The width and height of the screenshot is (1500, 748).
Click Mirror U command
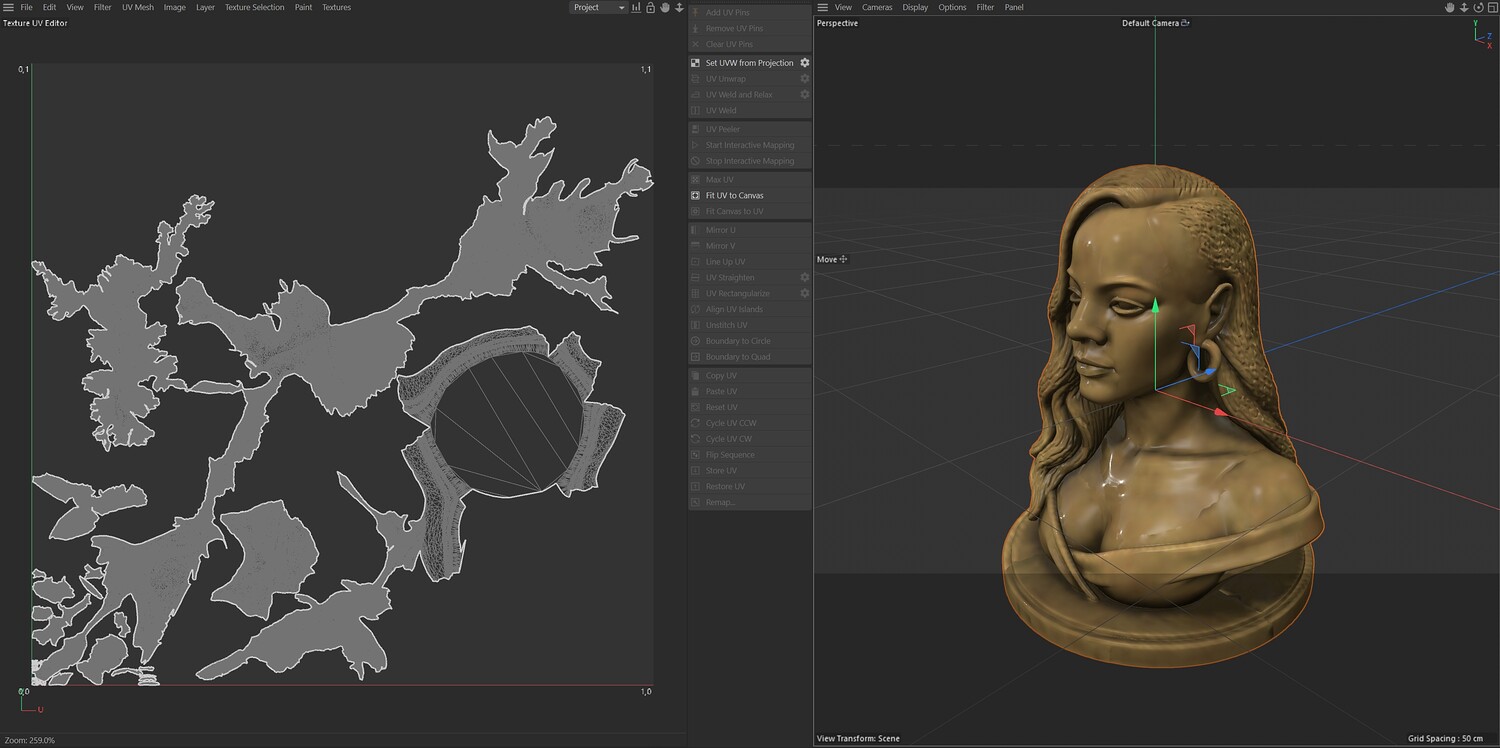tap(750, 230)
